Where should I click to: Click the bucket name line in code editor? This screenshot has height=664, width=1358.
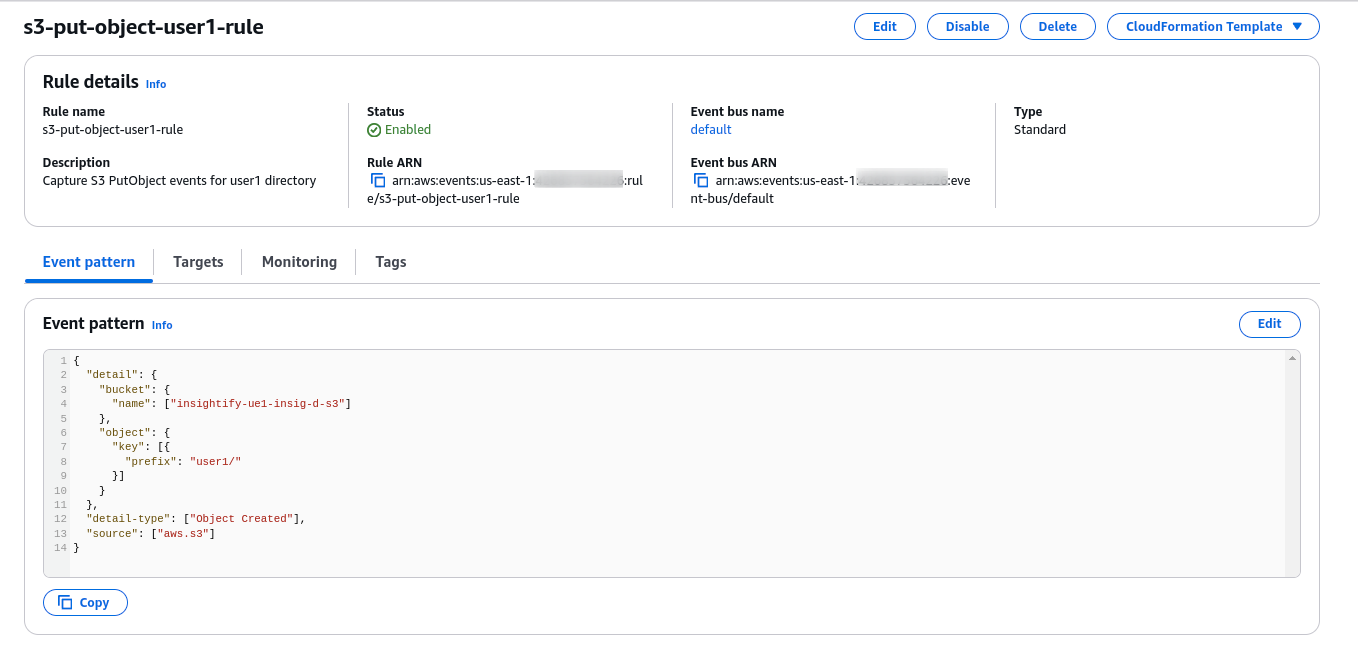click(260, 404)
